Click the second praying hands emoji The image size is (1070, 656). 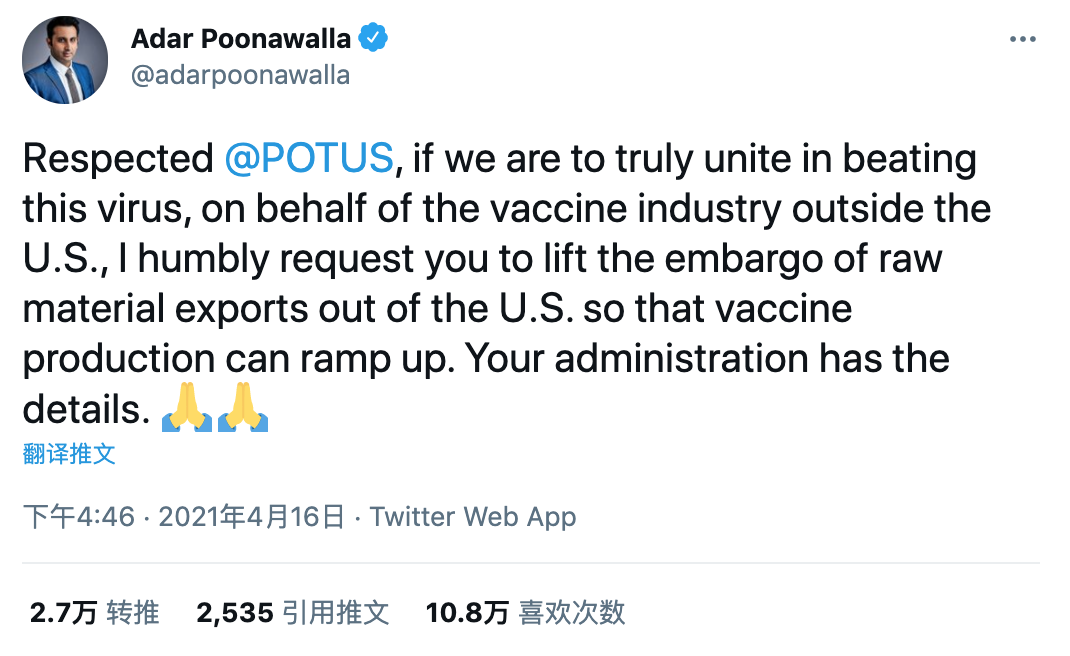coord(243,410)
